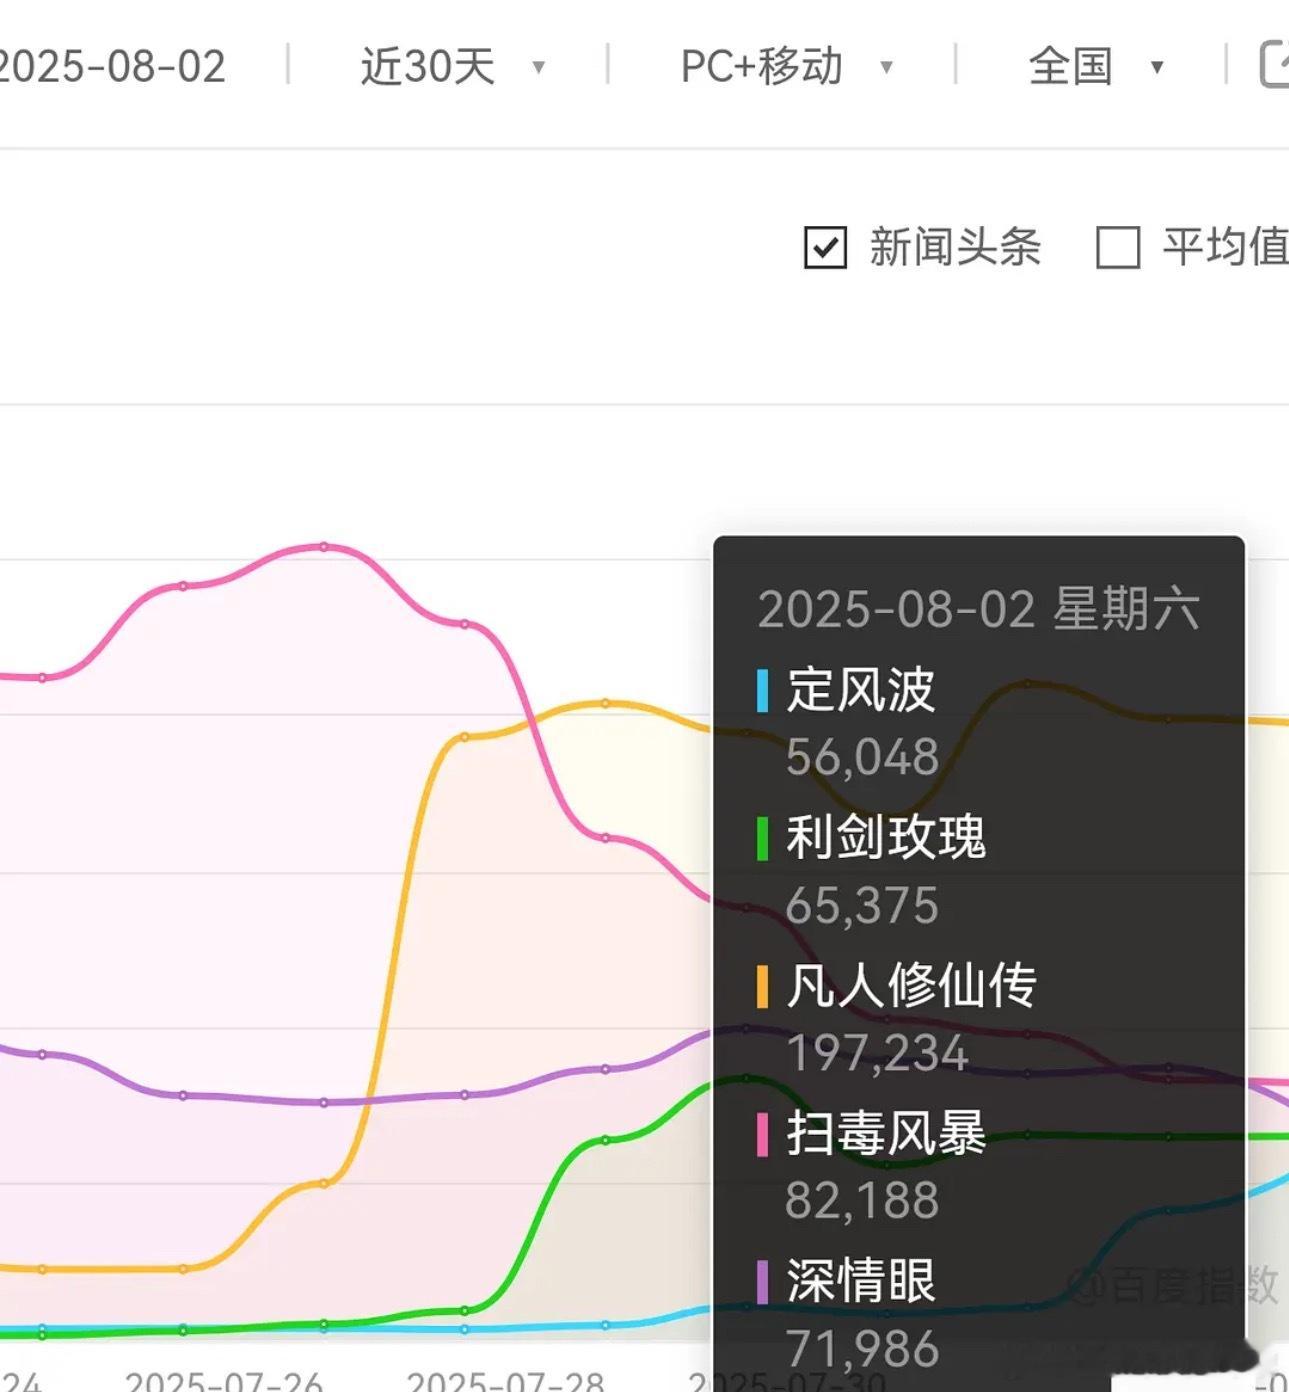This screenshot has width=1289, height=1392.
Task: Click the pink line peak data point
Action: click(x=323, y=546)
